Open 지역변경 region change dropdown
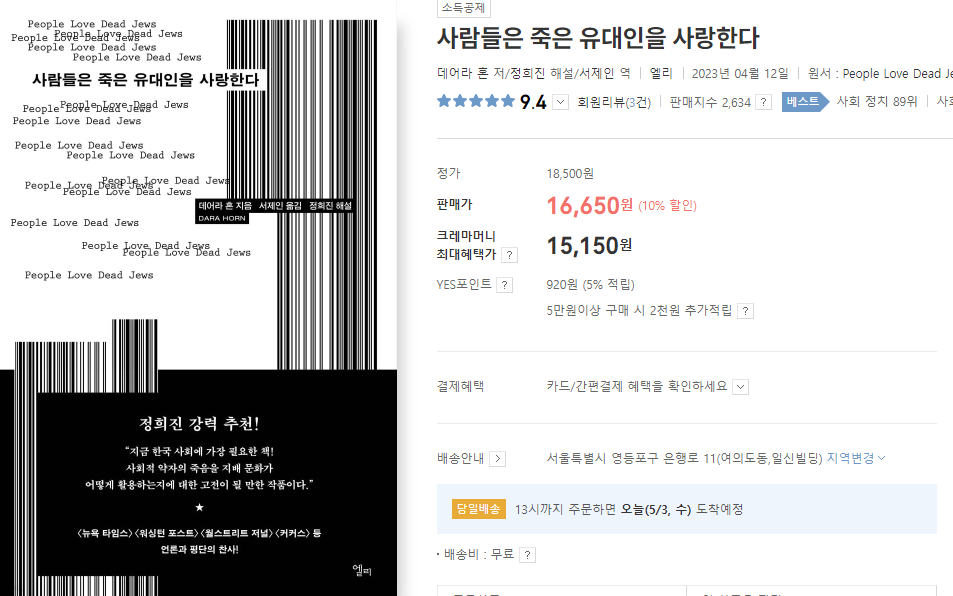 (856, 458)
